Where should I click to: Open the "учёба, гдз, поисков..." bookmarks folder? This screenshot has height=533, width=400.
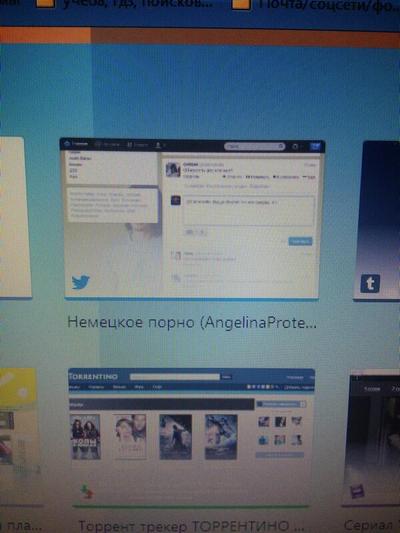(125, 4)
